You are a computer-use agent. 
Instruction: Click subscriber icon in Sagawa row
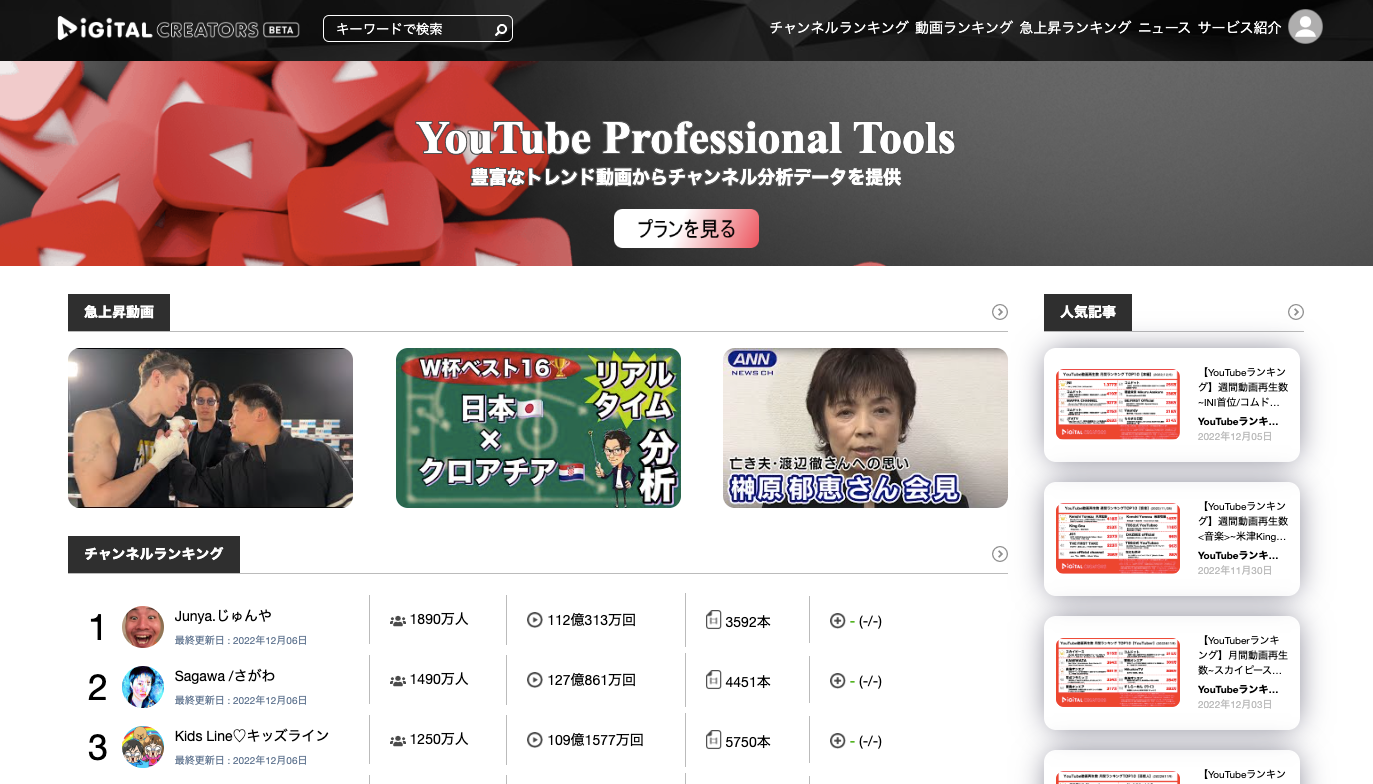point(397,681)
